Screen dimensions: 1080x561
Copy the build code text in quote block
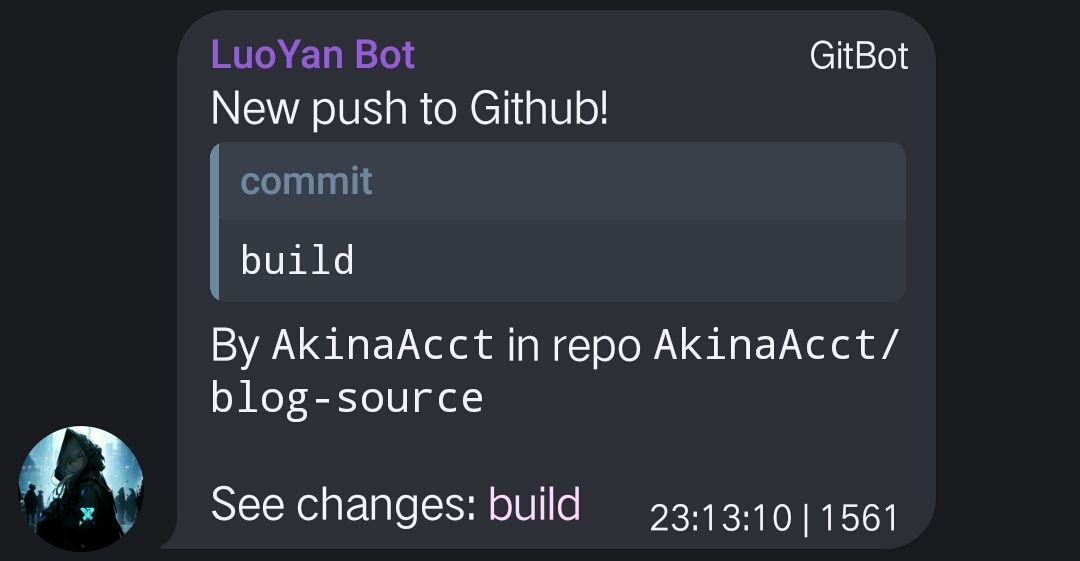297,261
